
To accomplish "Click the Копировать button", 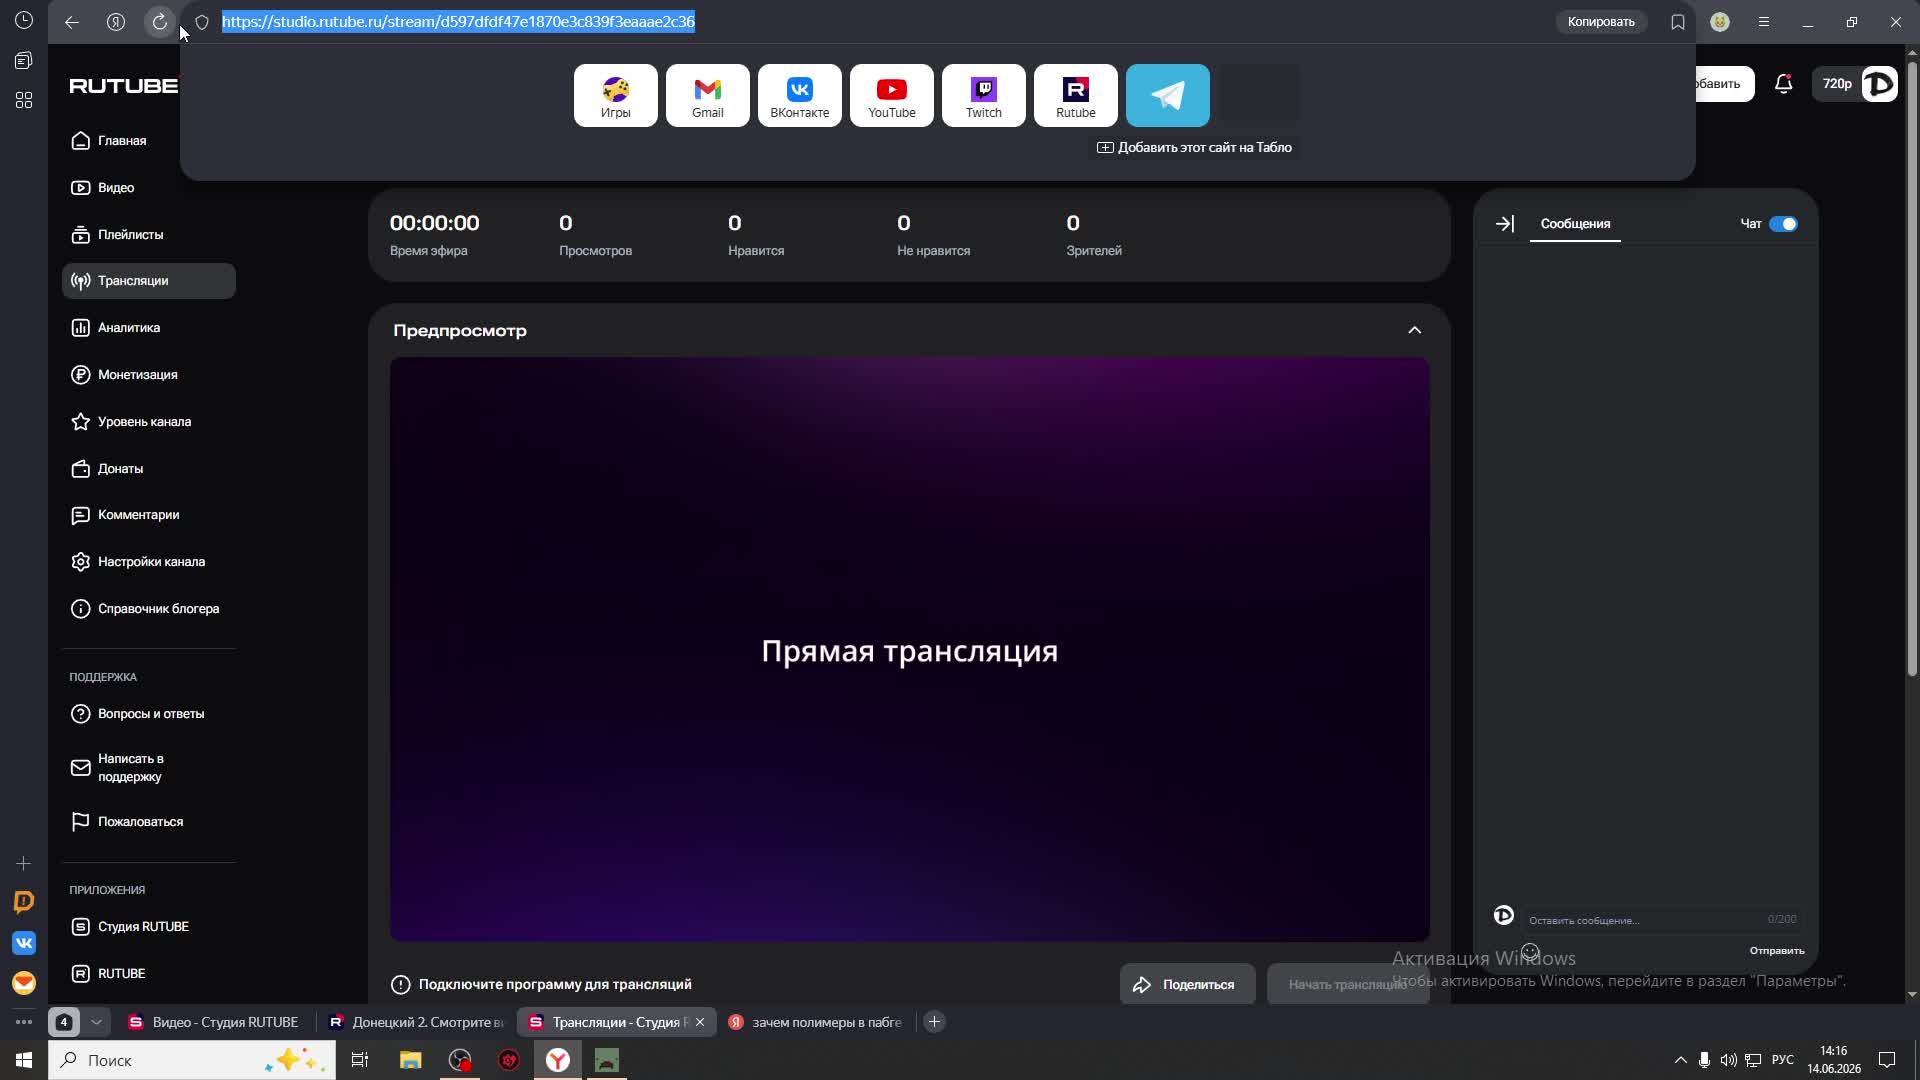I will tap(1601, 22).
